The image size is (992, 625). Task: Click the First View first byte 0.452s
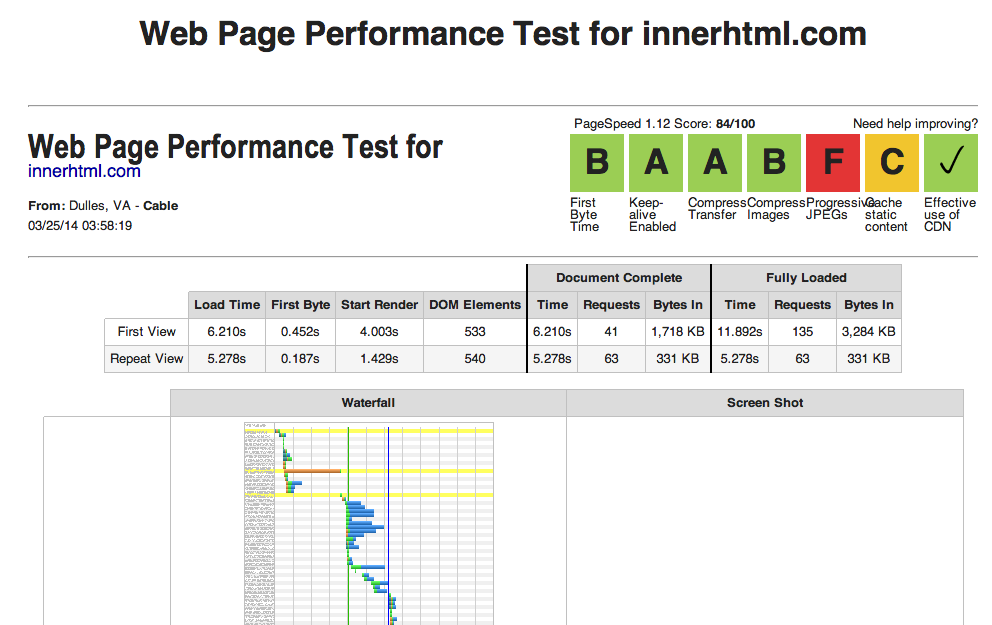point(301,331)
